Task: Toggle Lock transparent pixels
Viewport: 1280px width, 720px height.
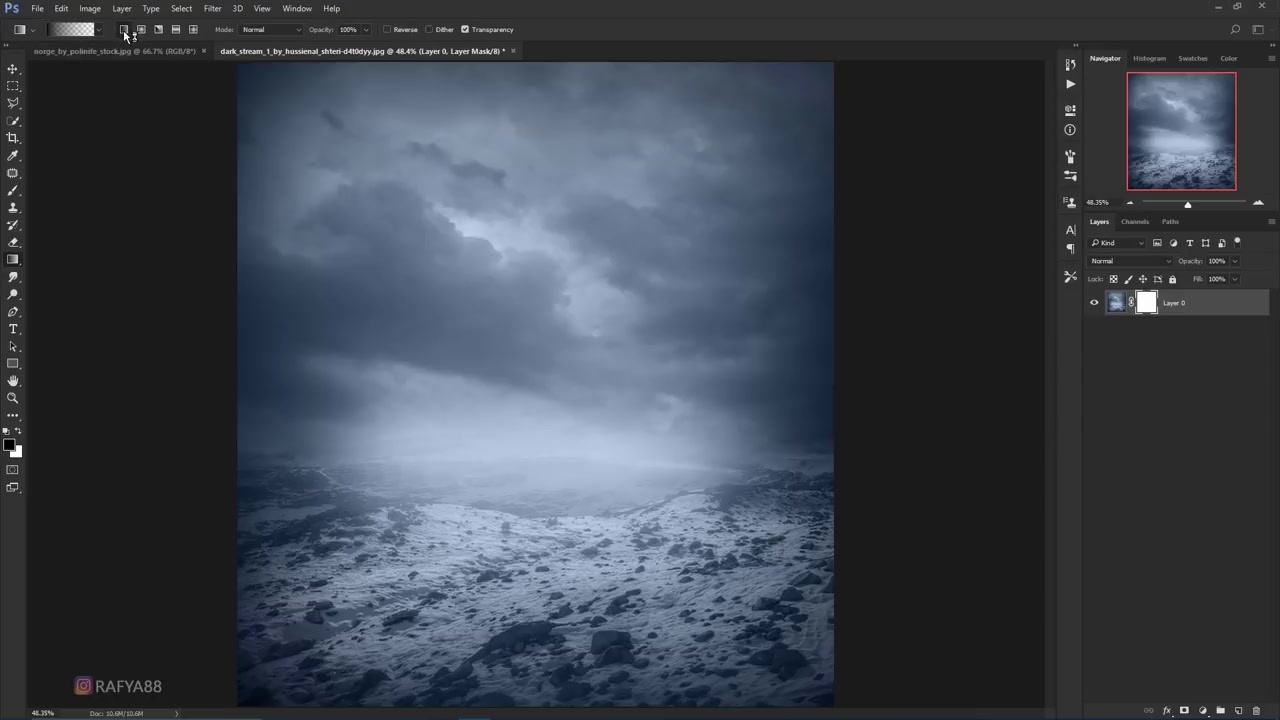Action: 1114,279
